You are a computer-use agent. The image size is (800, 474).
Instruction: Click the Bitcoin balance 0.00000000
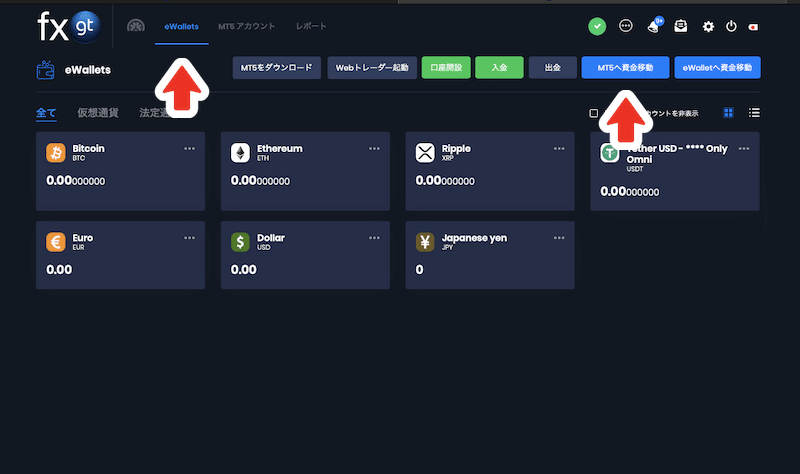pyautogui.click(x=76, y=181)
